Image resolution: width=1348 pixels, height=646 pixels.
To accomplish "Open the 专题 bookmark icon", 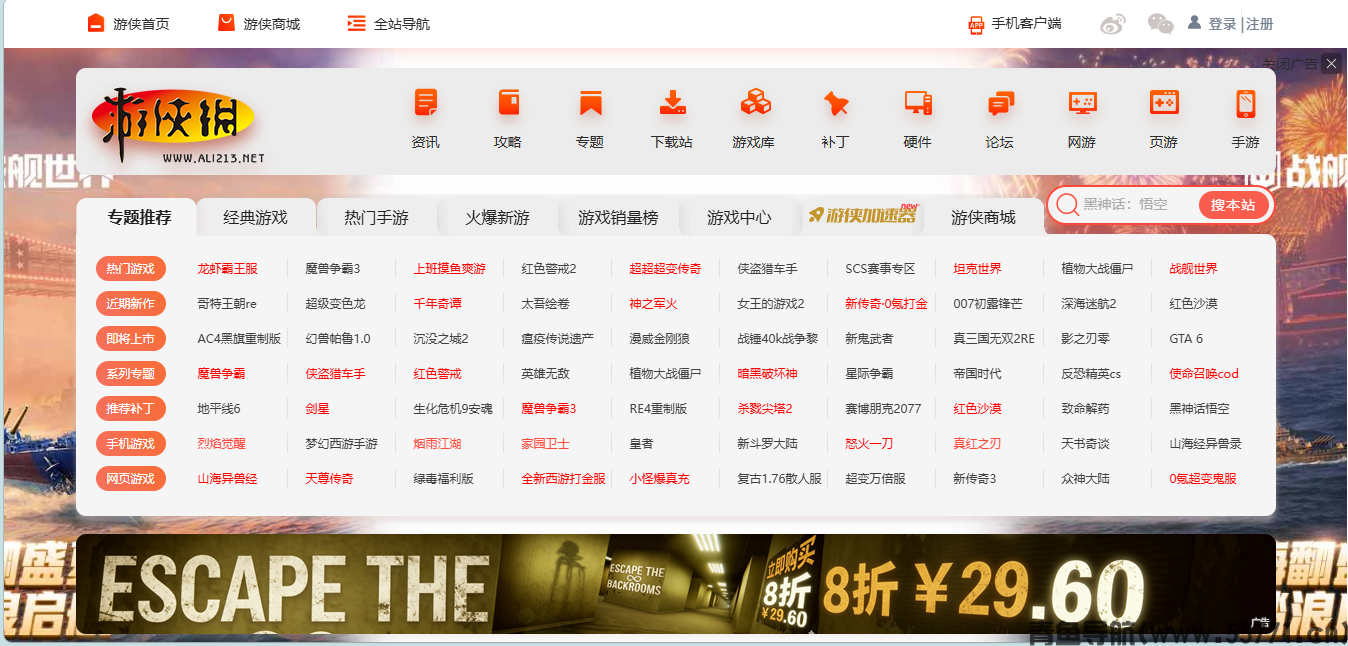I will coord(590,103).
